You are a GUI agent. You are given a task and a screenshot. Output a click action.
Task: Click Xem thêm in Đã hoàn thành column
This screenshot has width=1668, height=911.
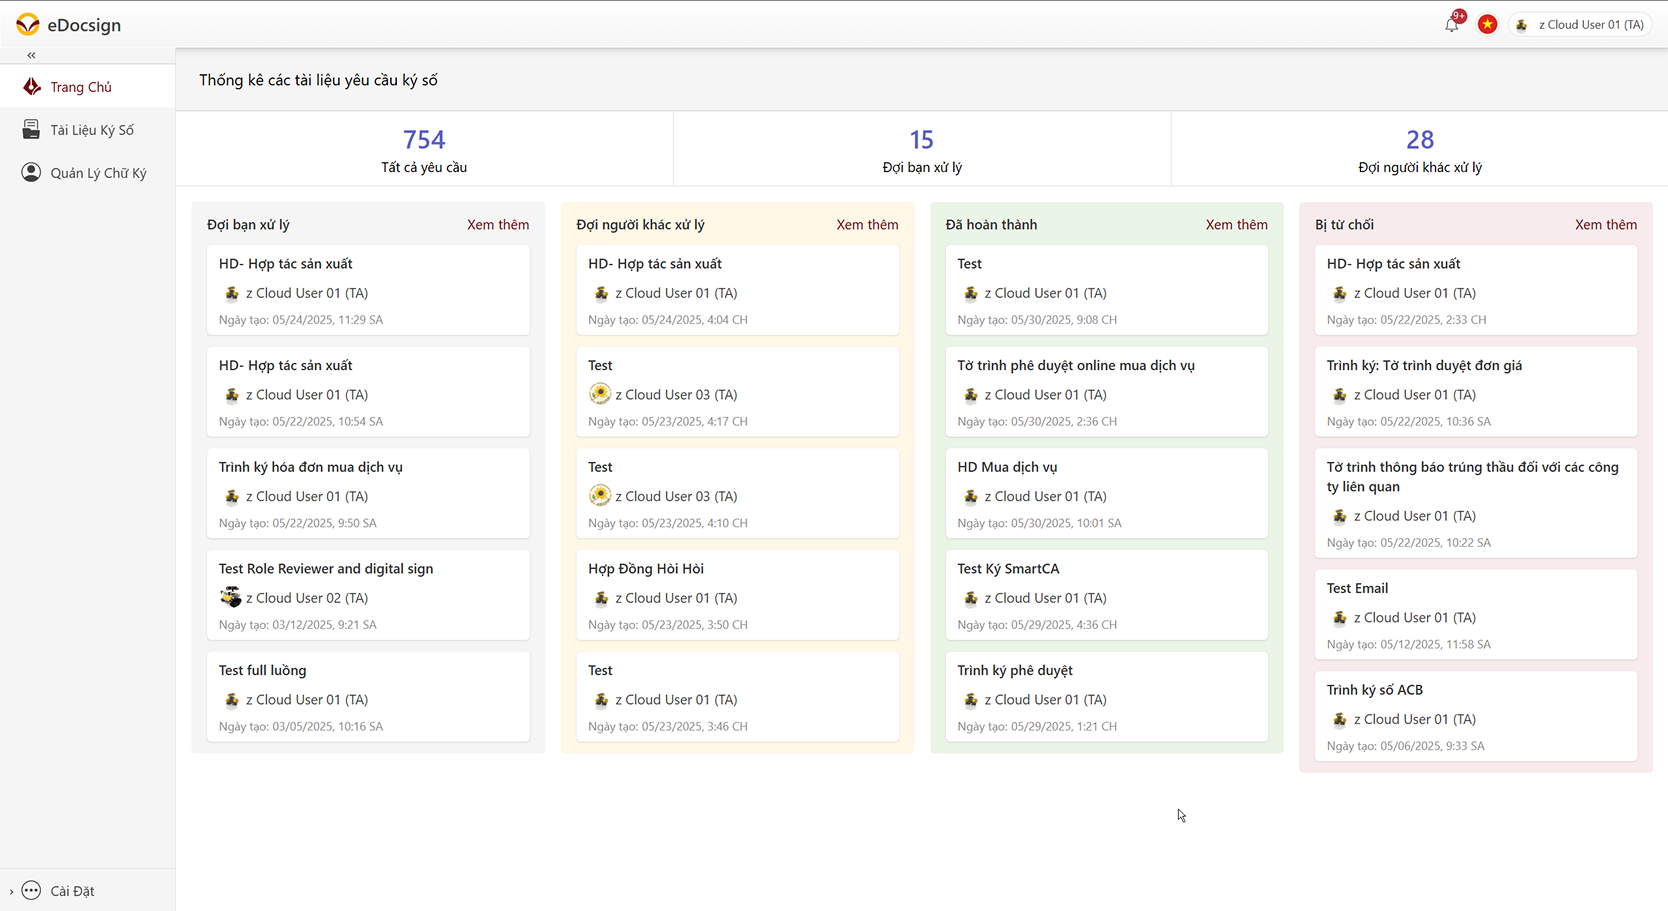1236,225
